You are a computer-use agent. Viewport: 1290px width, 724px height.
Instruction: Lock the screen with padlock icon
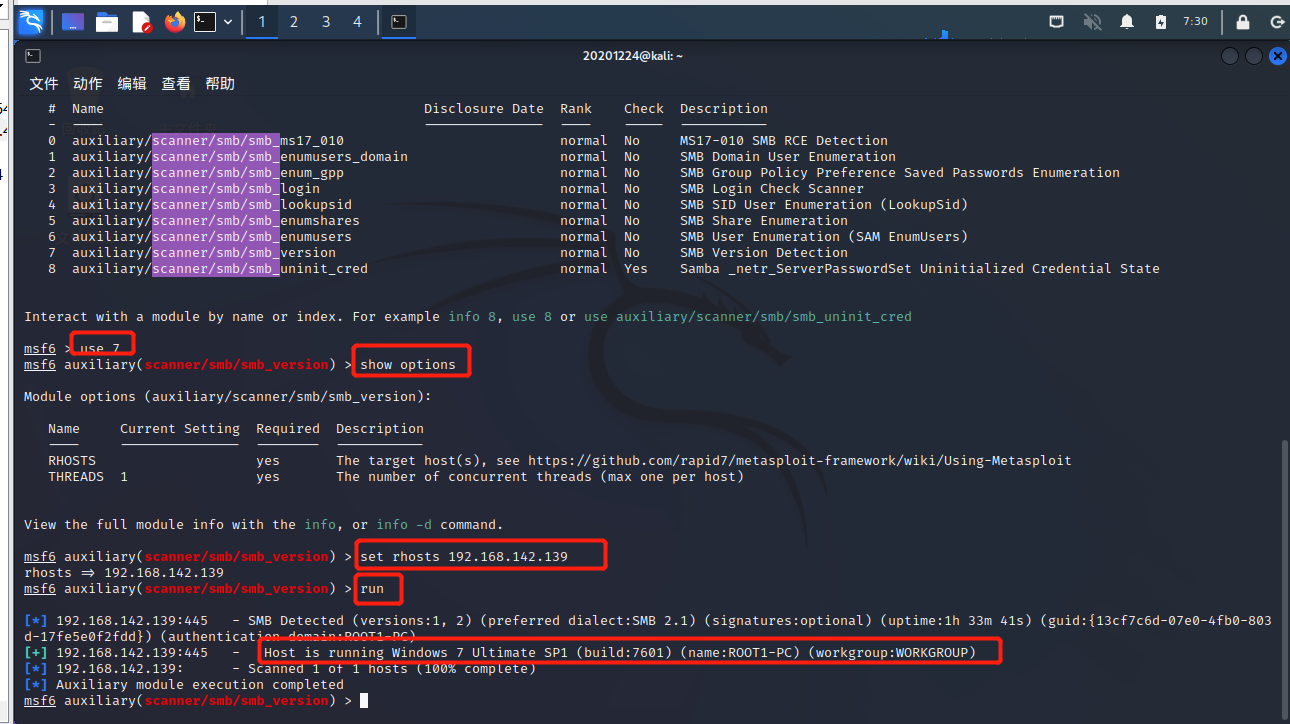tap(1243, 21)
